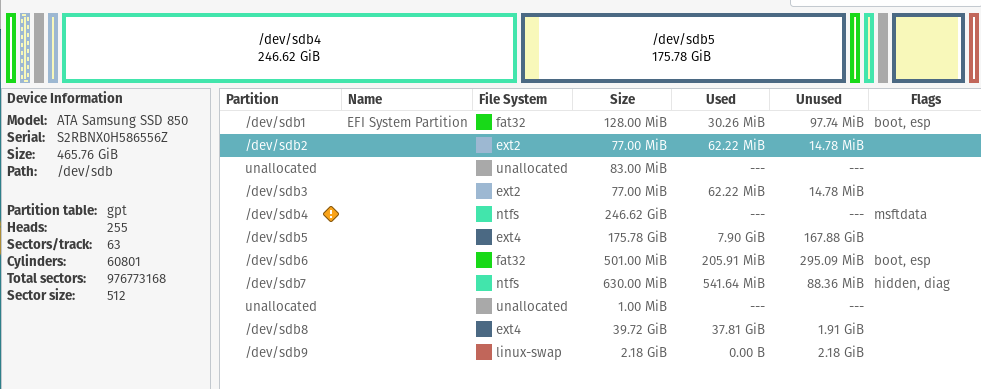981x389 pixels.
Task: Sort by the Used column header
Action: 720,99
